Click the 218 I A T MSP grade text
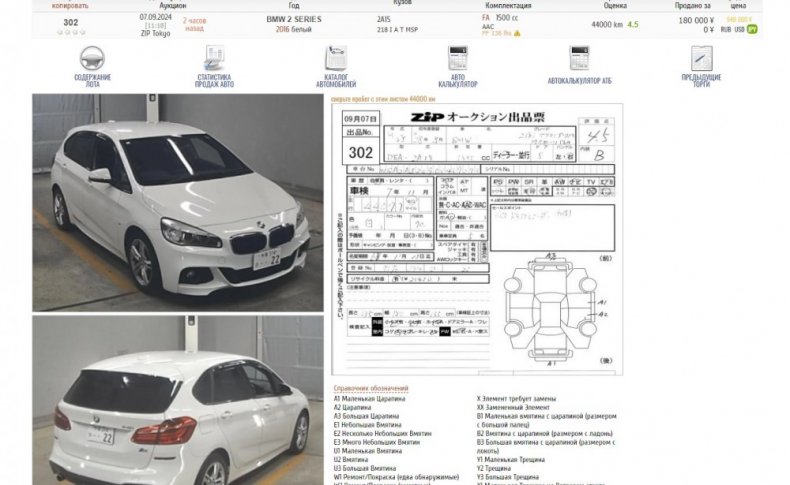This screenshot has width=790, height=485. point(398,30)
